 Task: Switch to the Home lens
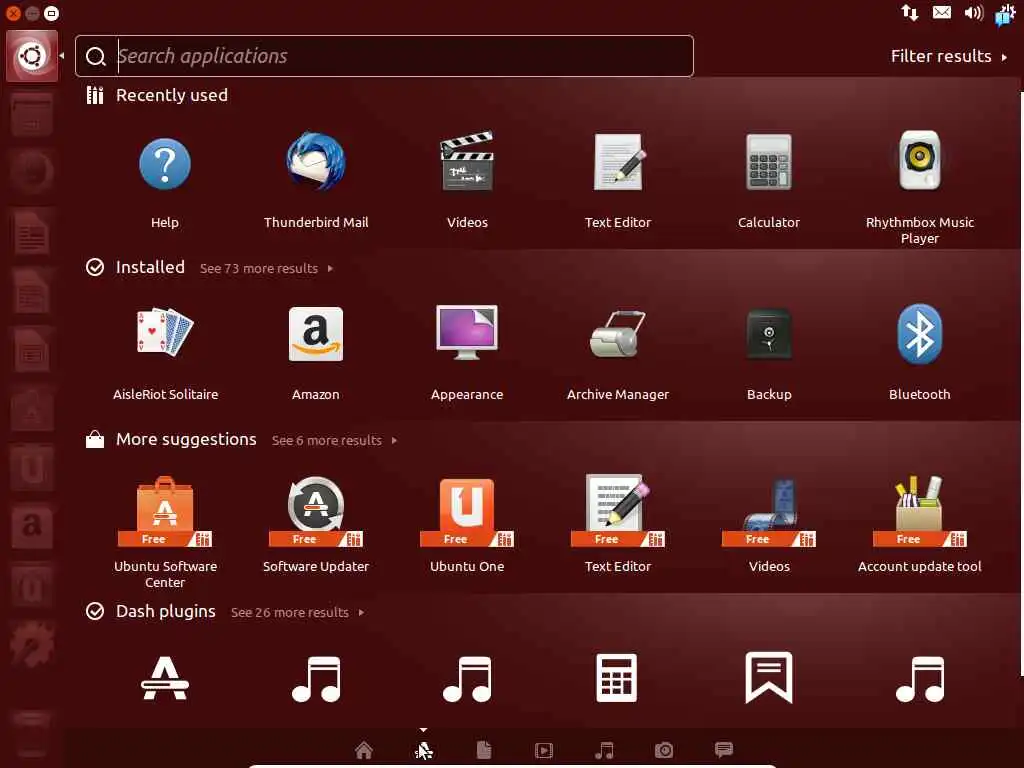[364, 750]
